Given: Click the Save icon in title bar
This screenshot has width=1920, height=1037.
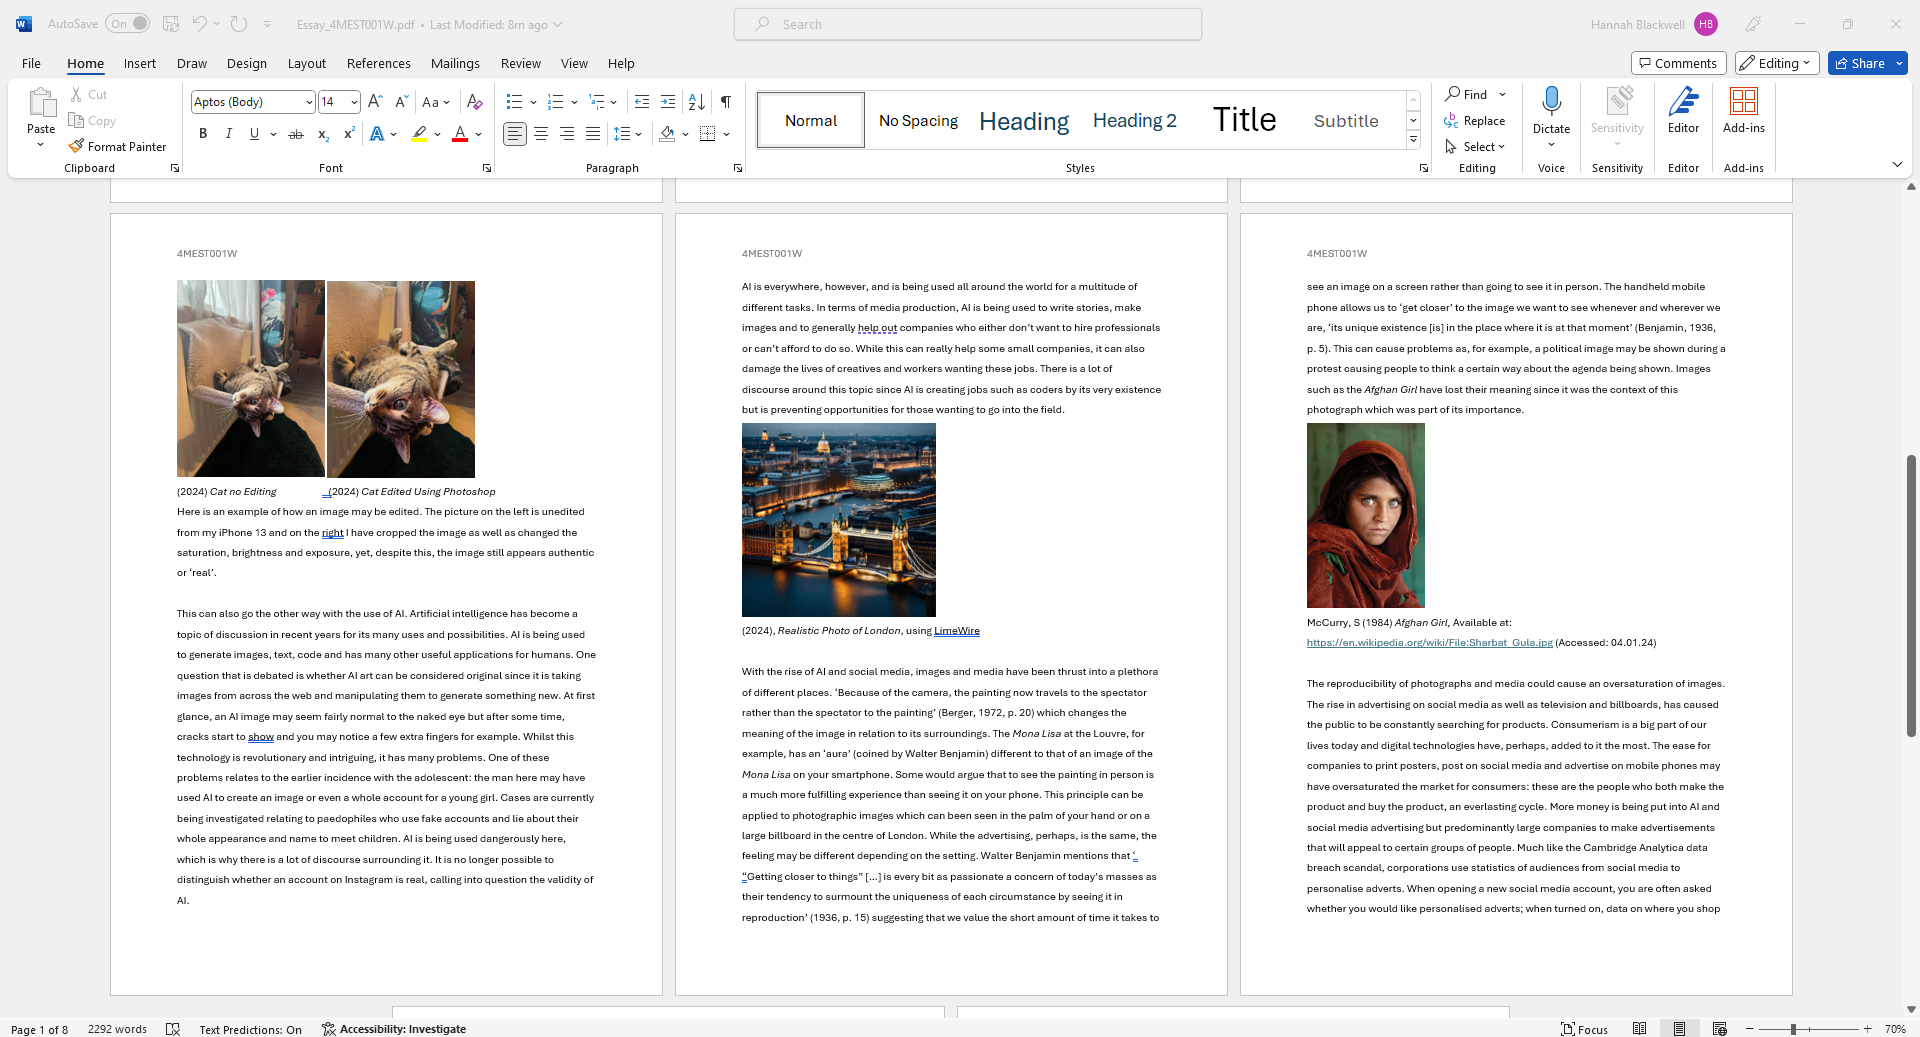Looking at the screenshot, I should 171,24.
